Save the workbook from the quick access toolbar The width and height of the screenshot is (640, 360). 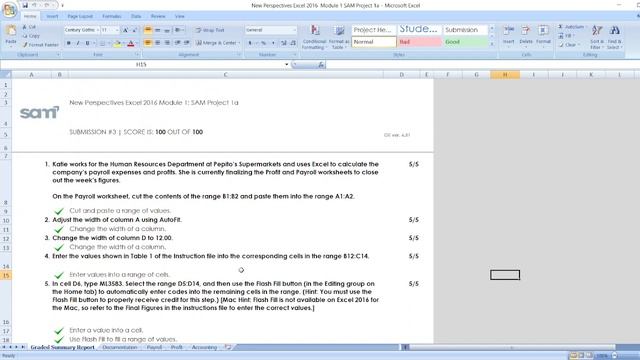click(x=25, y=5)
